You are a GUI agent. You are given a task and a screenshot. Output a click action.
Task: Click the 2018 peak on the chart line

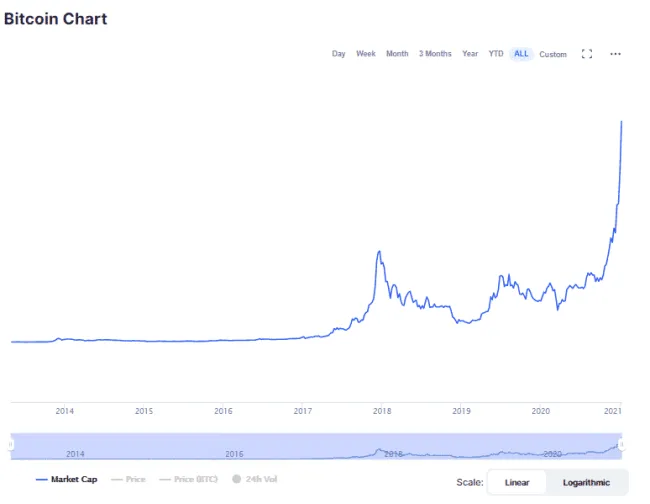tap(379, 251)
